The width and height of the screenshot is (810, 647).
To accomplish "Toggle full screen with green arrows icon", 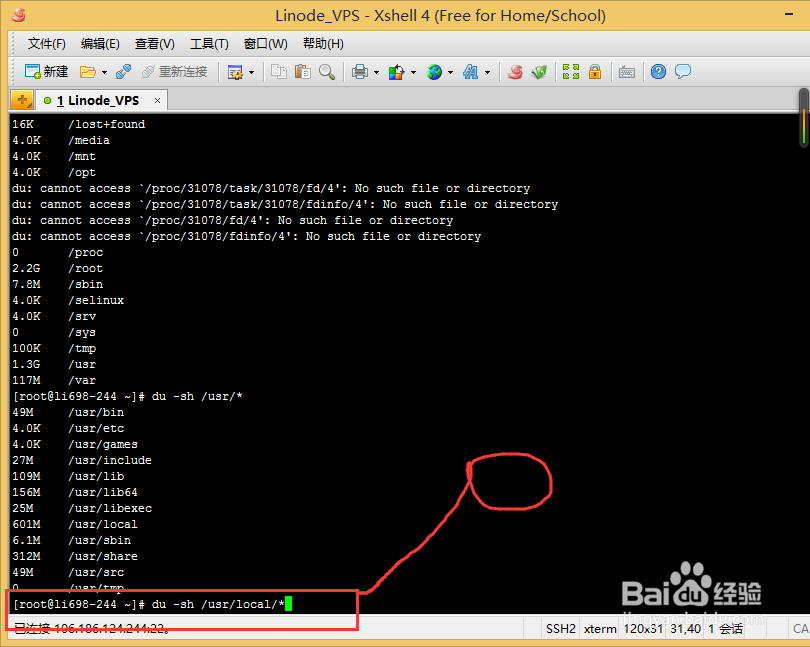I will coord(570,71).
